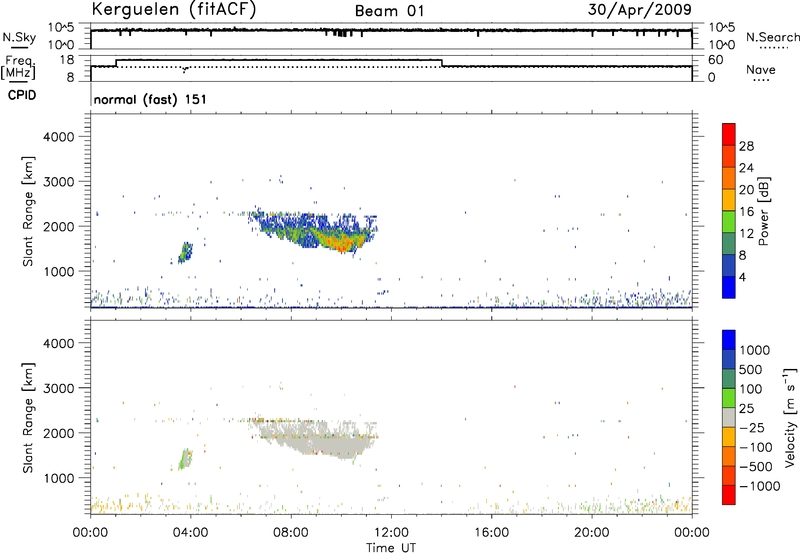Click the '28' value on Power colorbar
800x554 pixels.
coord(746,146)
